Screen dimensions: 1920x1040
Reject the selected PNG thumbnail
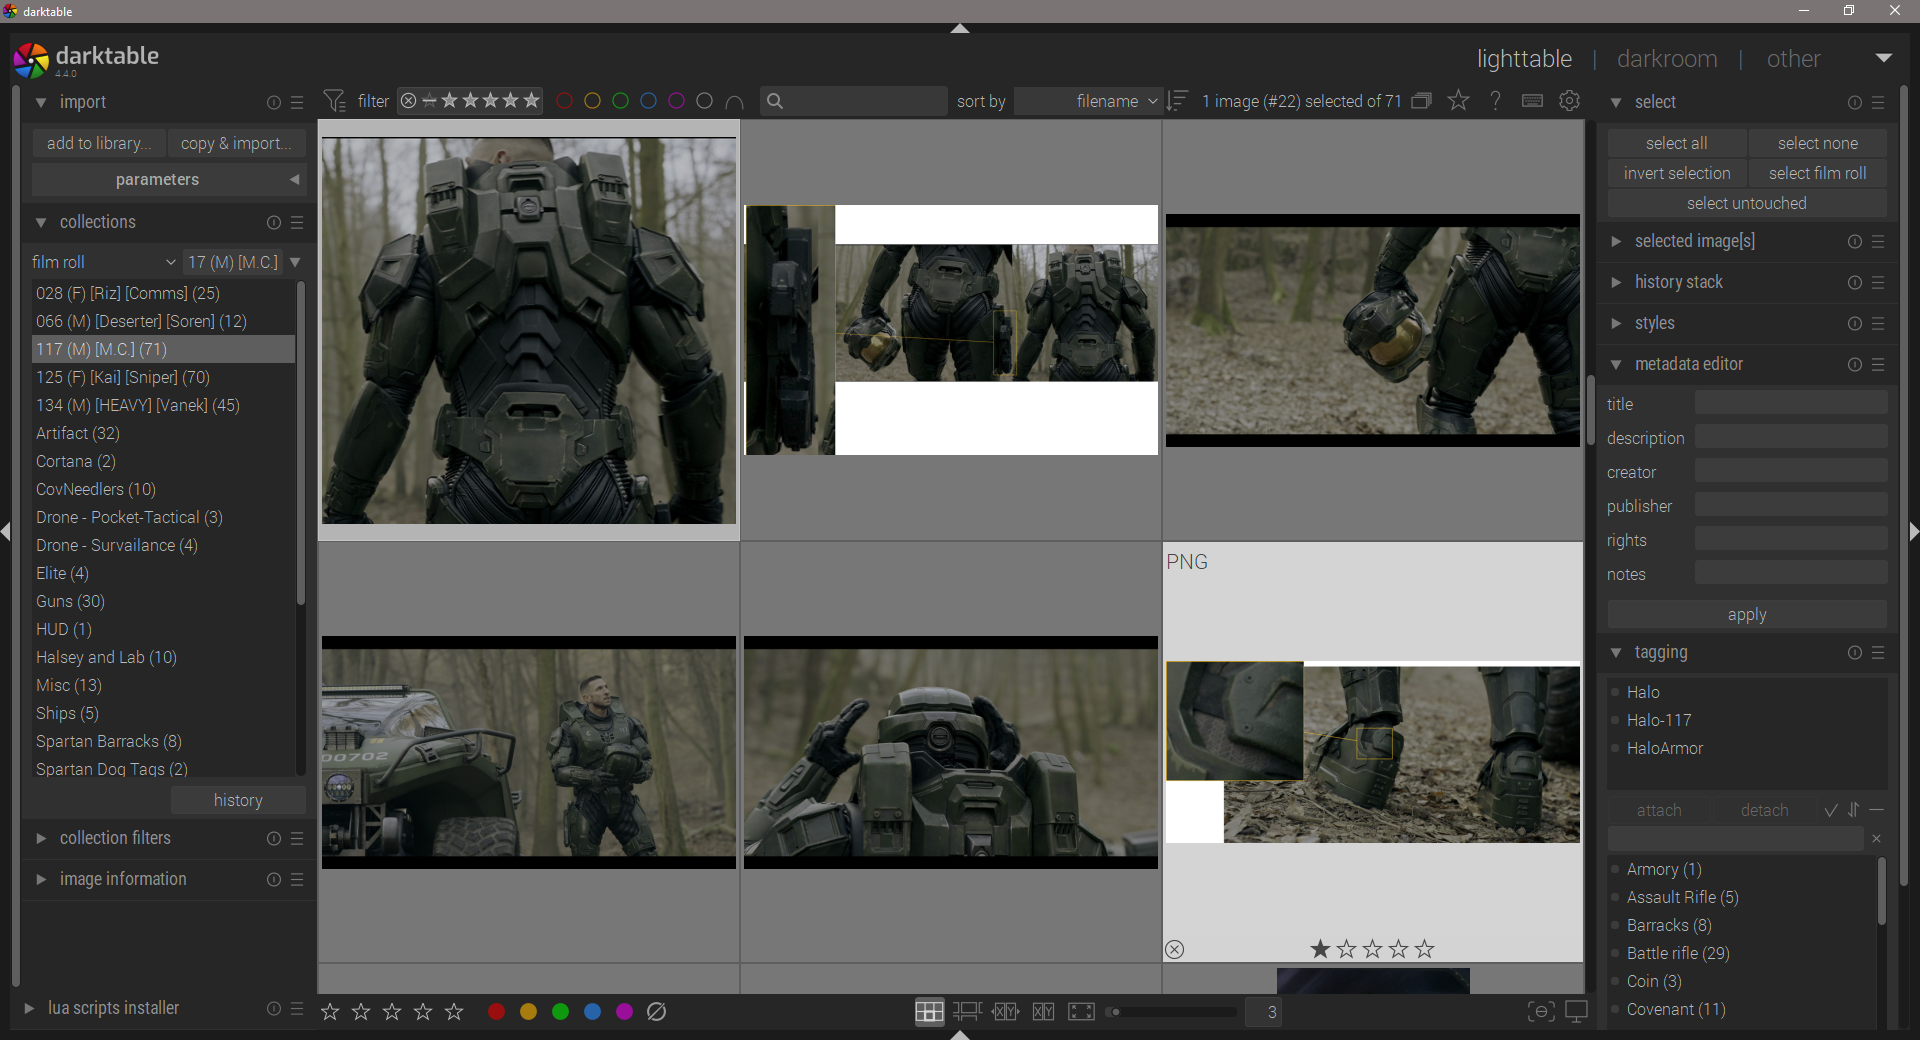pos(1175,949)
